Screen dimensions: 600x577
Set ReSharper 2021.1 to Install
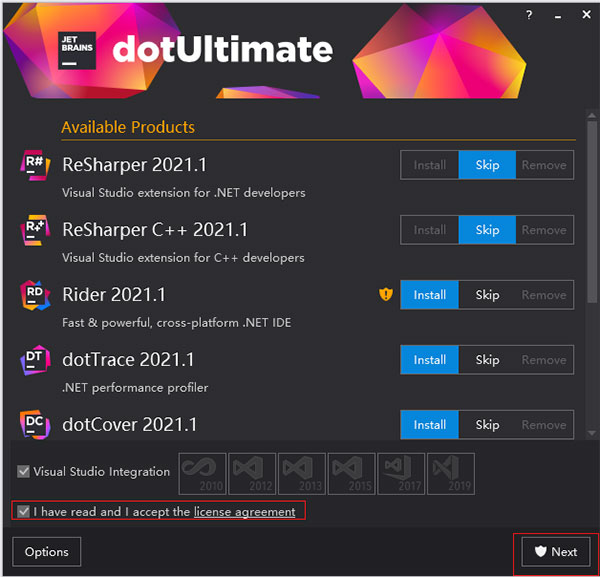click(x=430, y=165)
